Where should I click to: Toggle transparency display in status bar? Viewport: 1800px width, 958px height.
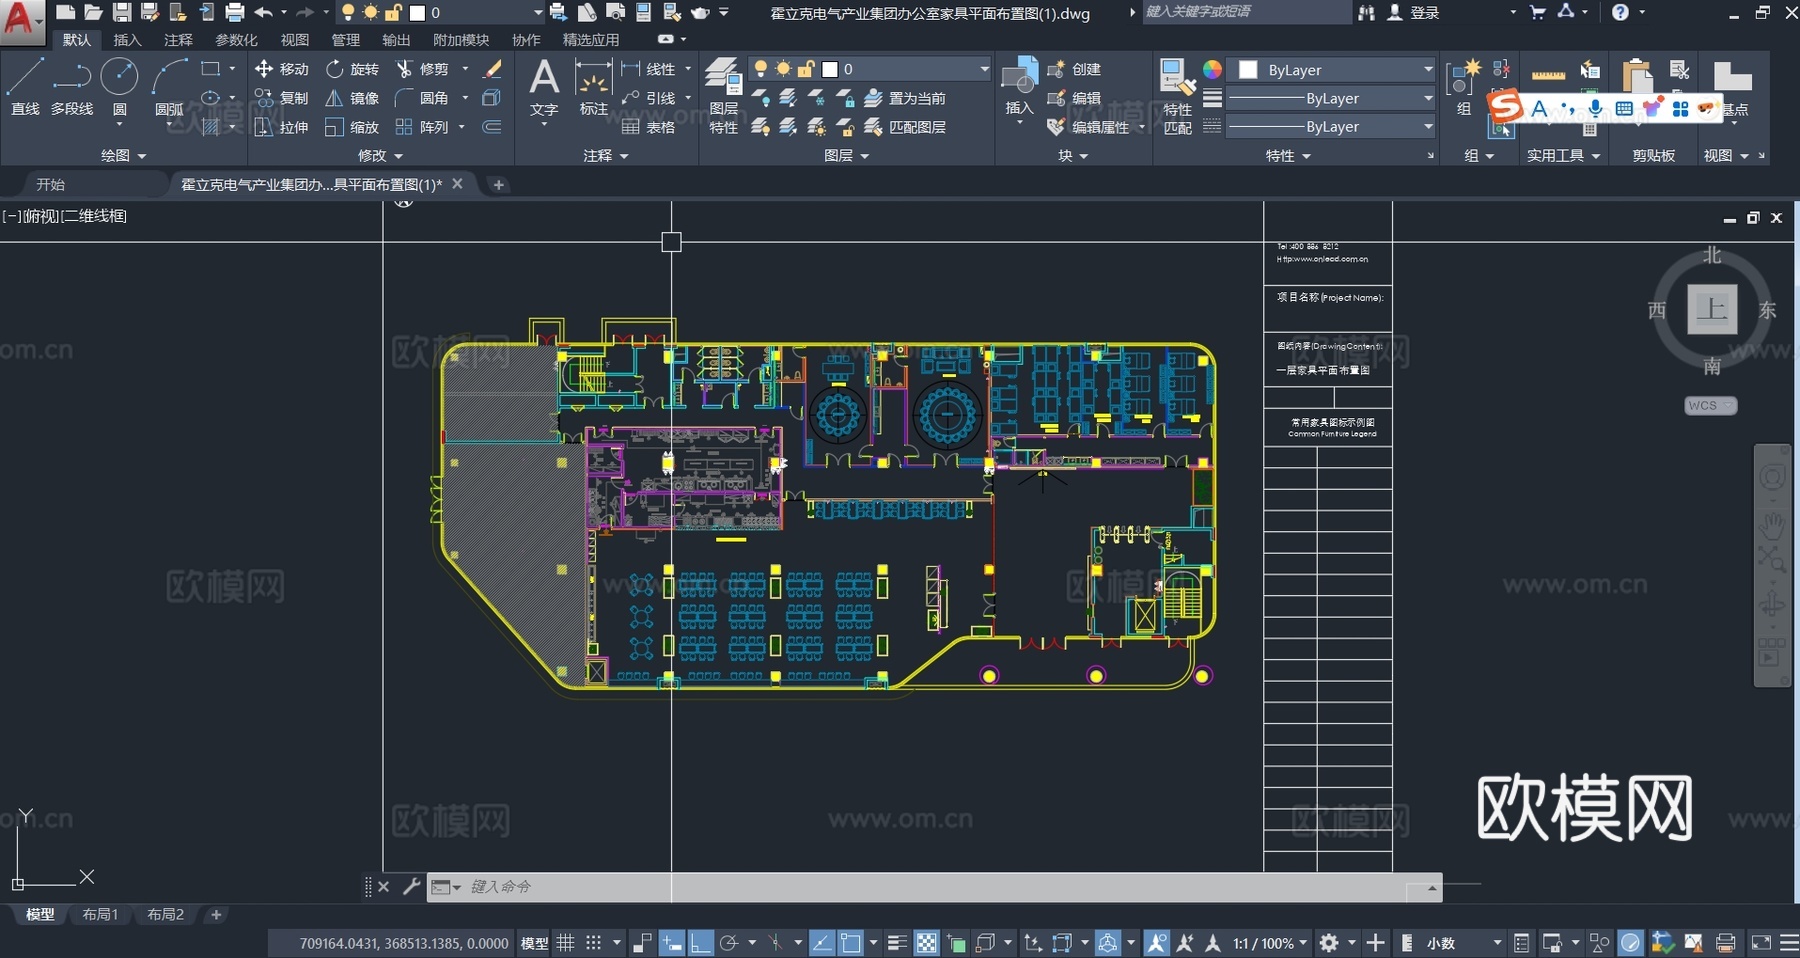[927, 943]
